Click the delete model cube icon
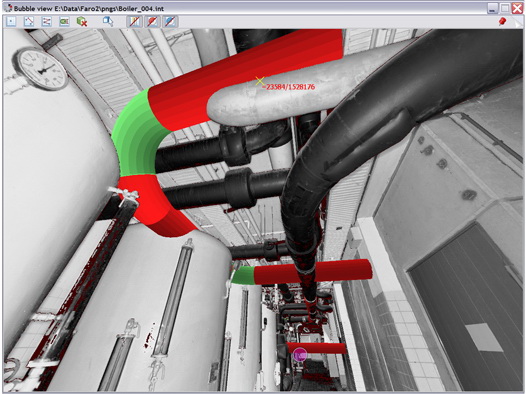The height and width of the screenshot is (394, 526). coord(82,21)
